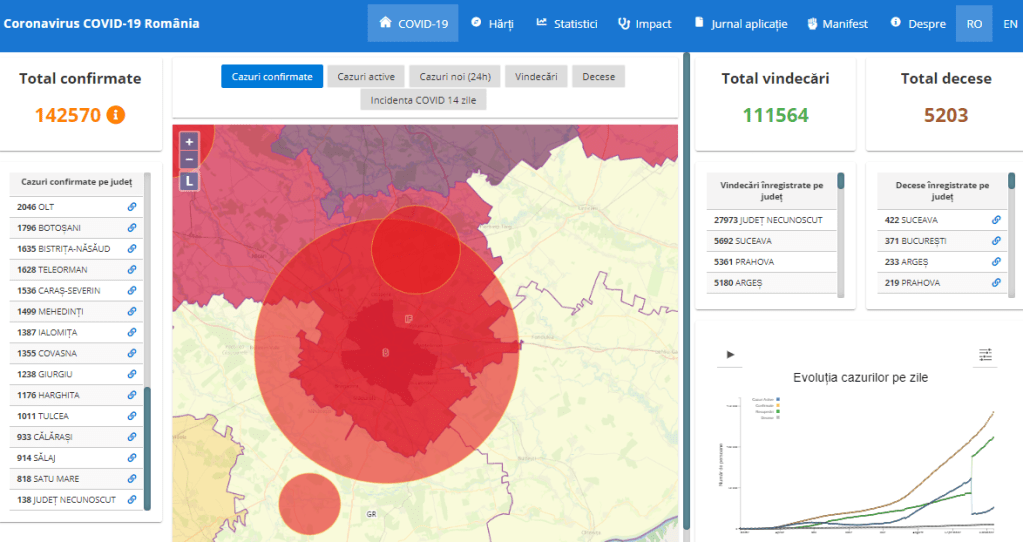Select Vindecări map filter
The height and width of the screenshot is (542, 1023).
coord(537,77)
